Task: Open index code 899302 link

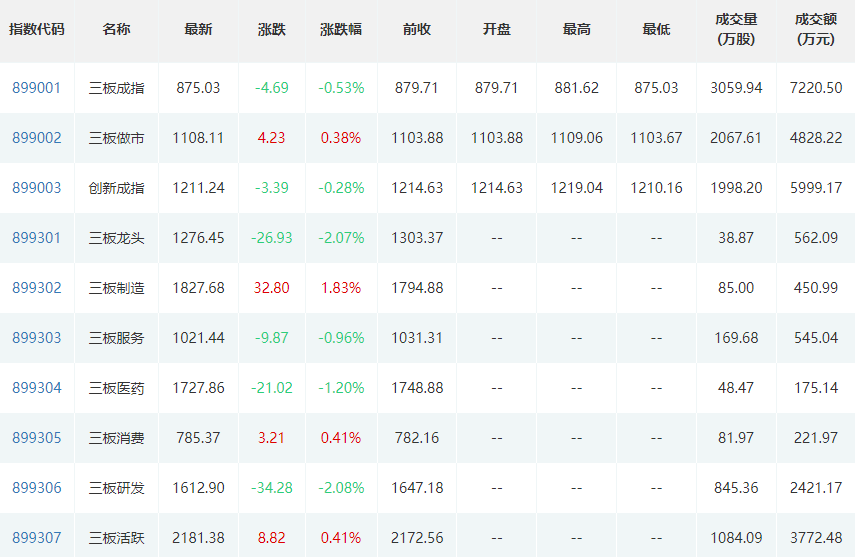Action: [37, 288]
